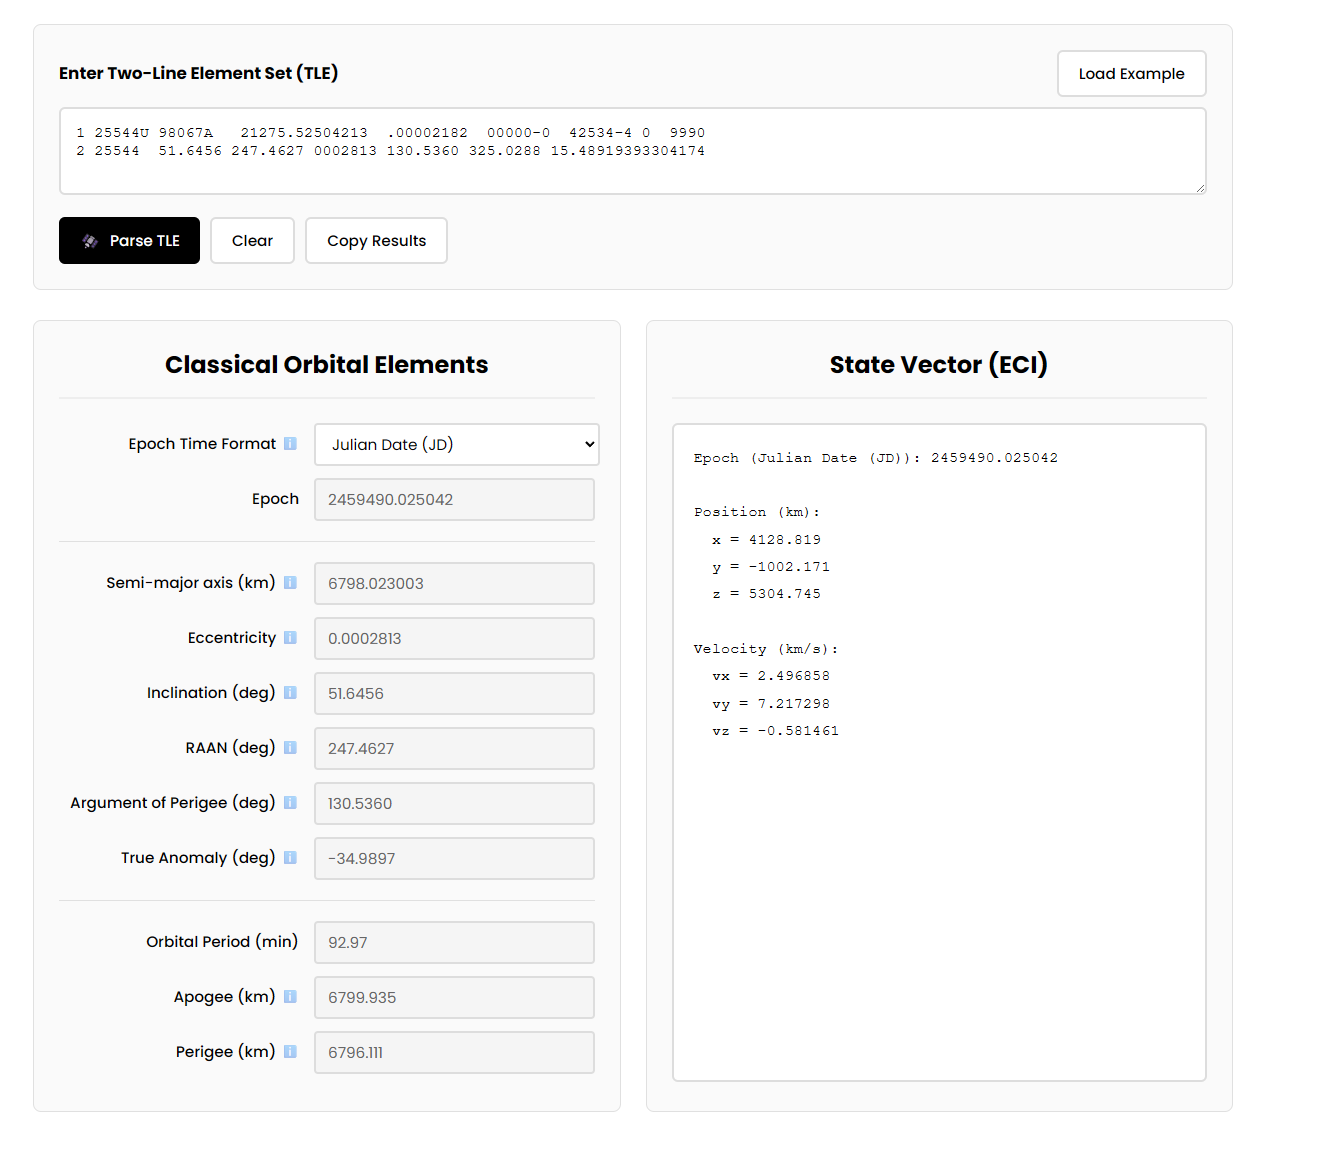1321x1160 pixels.
Task: Click the 'vy = 7.217298' velocity line
Action: [770, 703]
